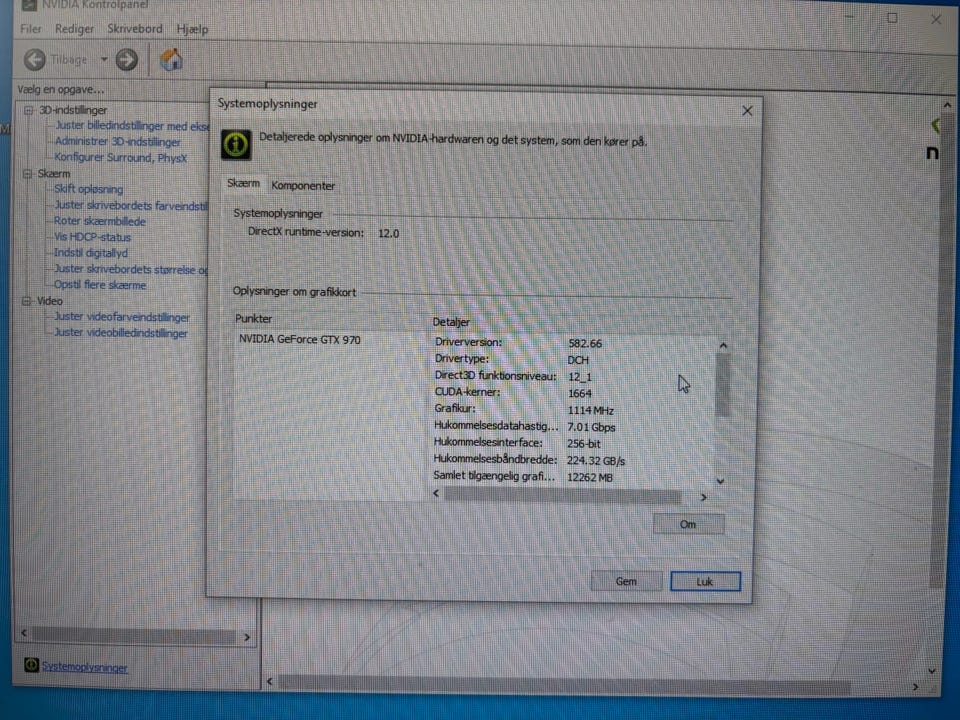The height and width of the screenshot is (720, 960).
Task: Go back with the Tilbage arrow icon
Action: [35, 59]
